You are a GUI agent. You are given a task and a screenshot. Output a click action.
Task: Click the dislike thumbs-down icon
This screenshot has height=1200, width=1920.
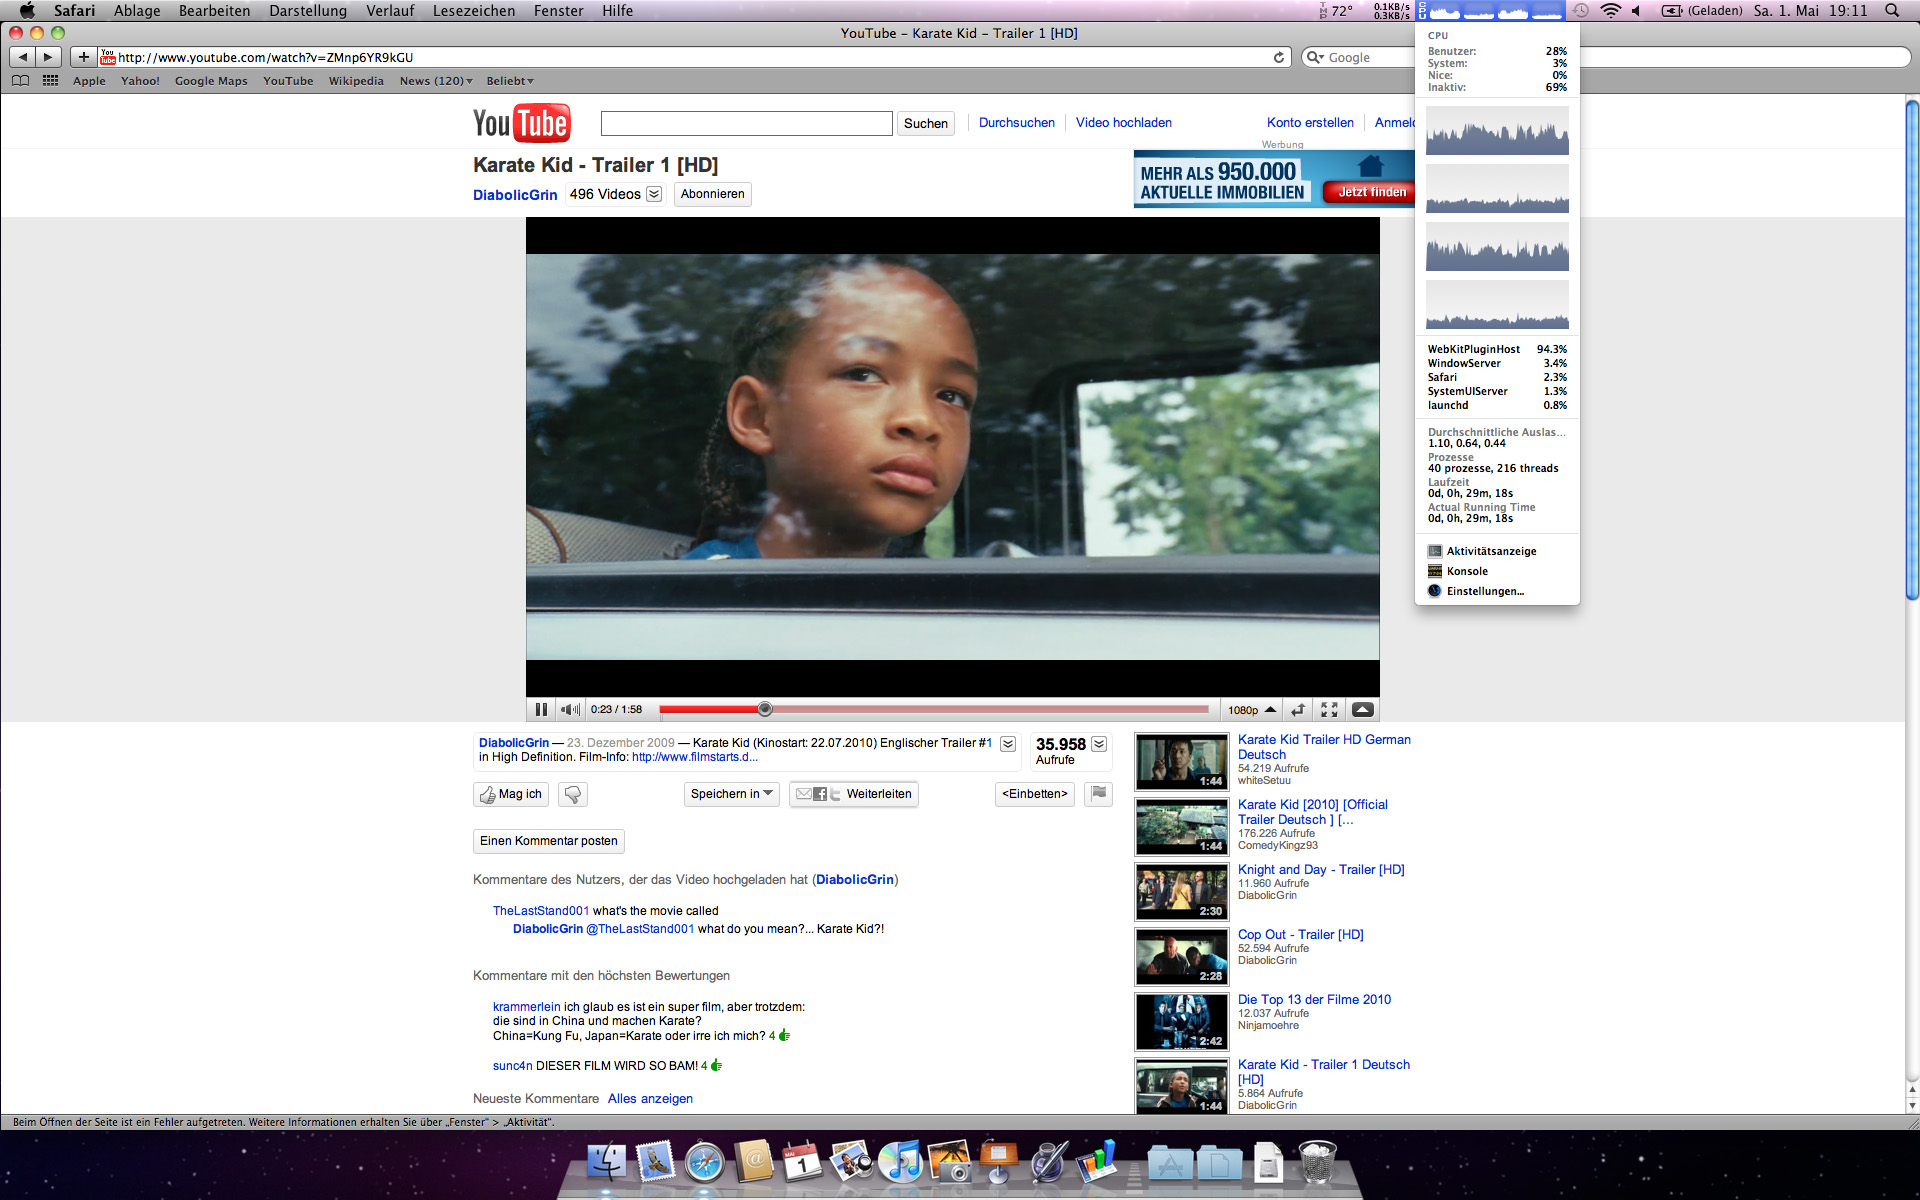(573, 794)
